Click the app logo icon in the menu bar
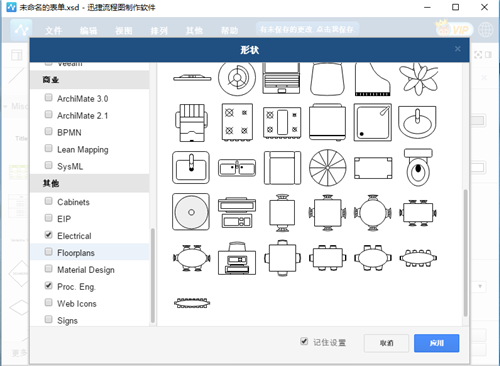The width and height of the screenshot is (500, 366). (x=21, y=30)
